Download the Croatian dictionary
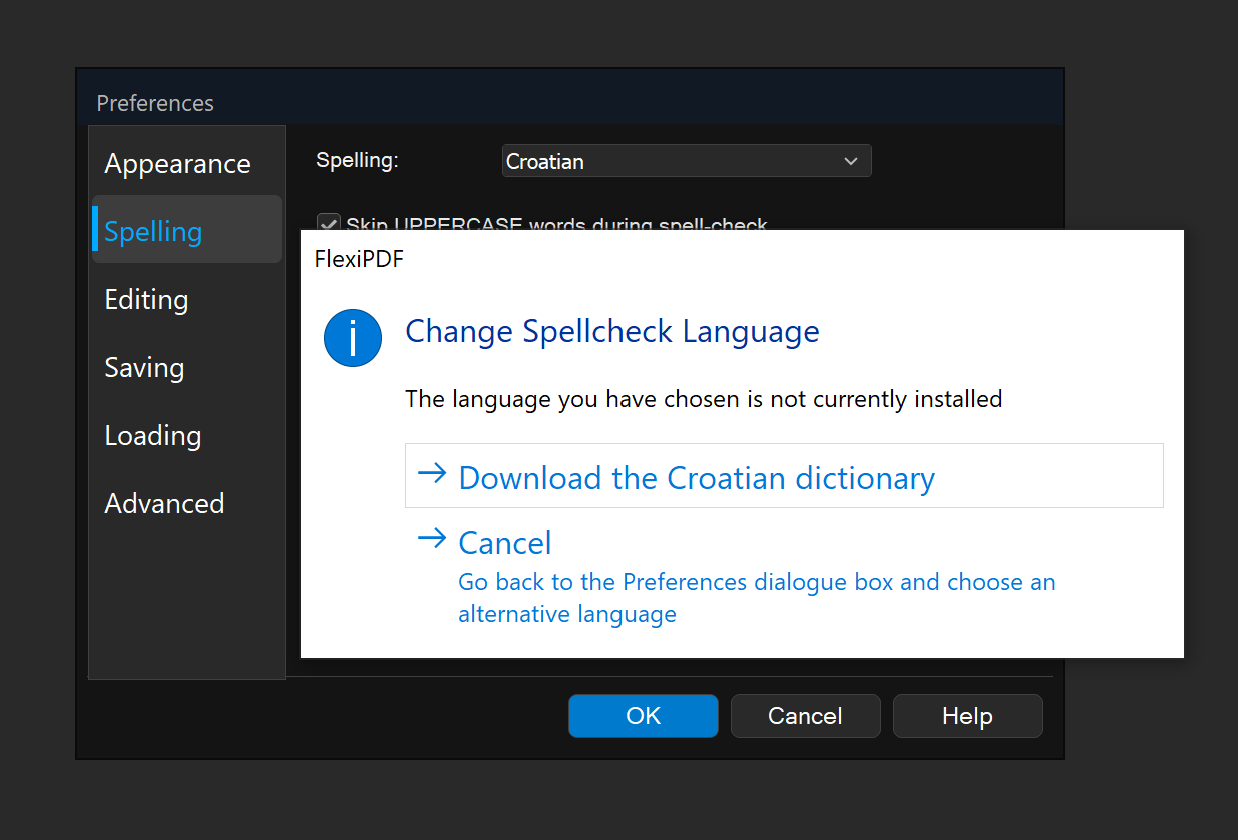 coord(696,478)
